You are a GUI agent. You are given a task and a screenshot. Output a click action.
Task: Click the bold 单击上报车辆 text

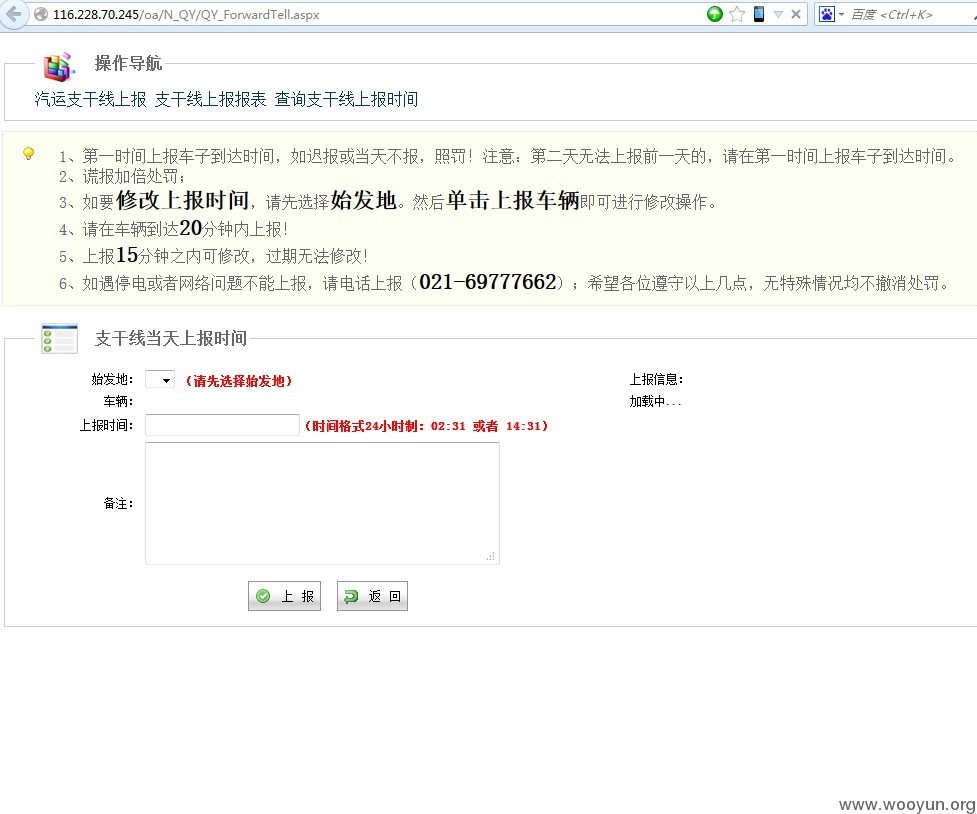(x=513, y=201)
